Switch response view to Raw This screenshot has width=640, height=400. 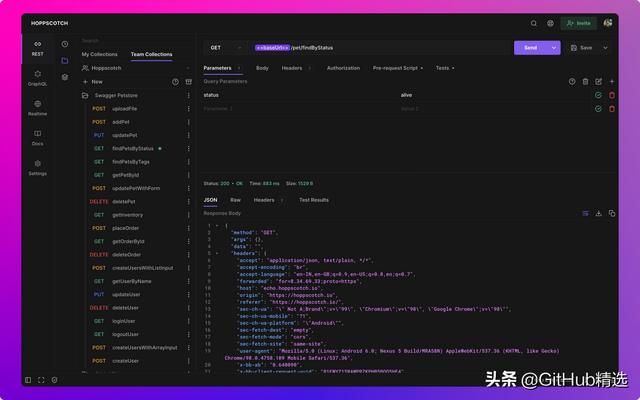[235, 200]
